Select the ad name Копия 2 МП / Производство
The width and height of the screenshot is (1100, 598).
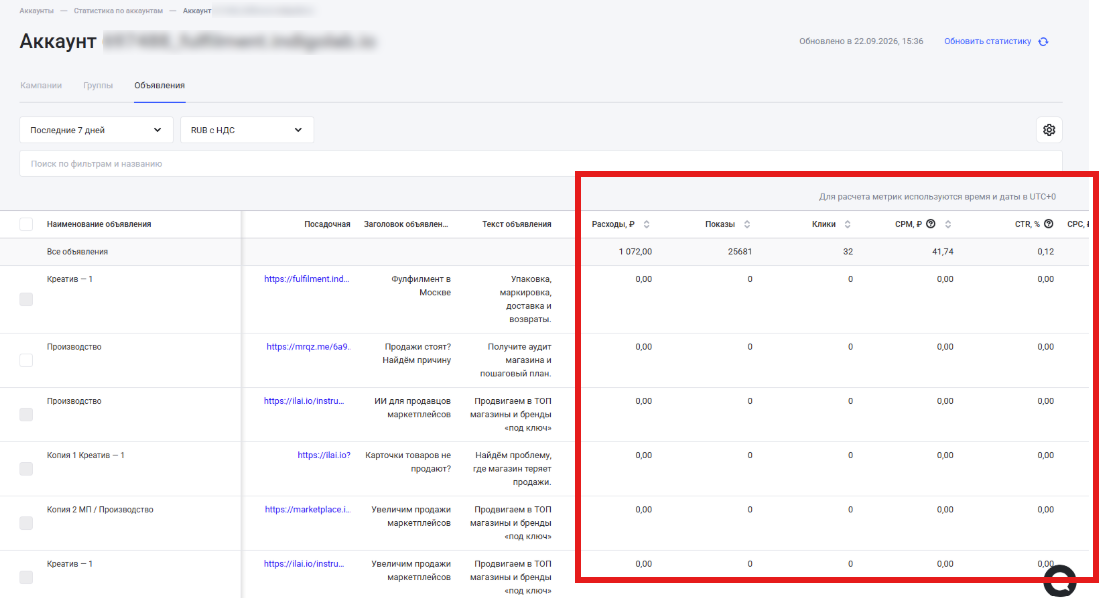click(x=100, y=510)
